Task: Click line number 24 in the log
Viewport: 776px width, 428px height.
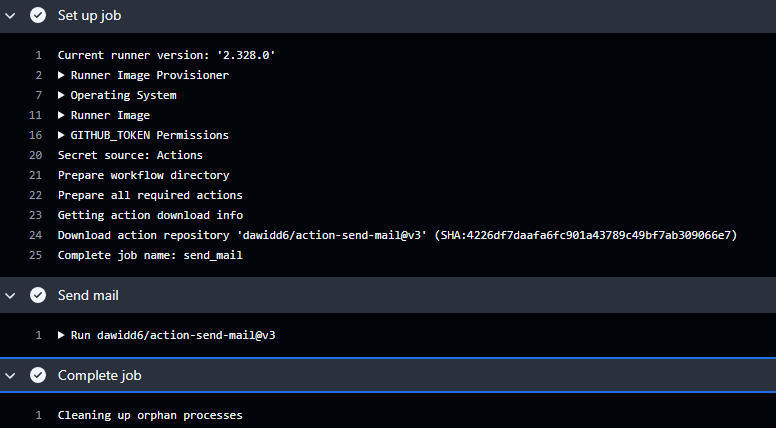Action: click(x=35, y=235)
